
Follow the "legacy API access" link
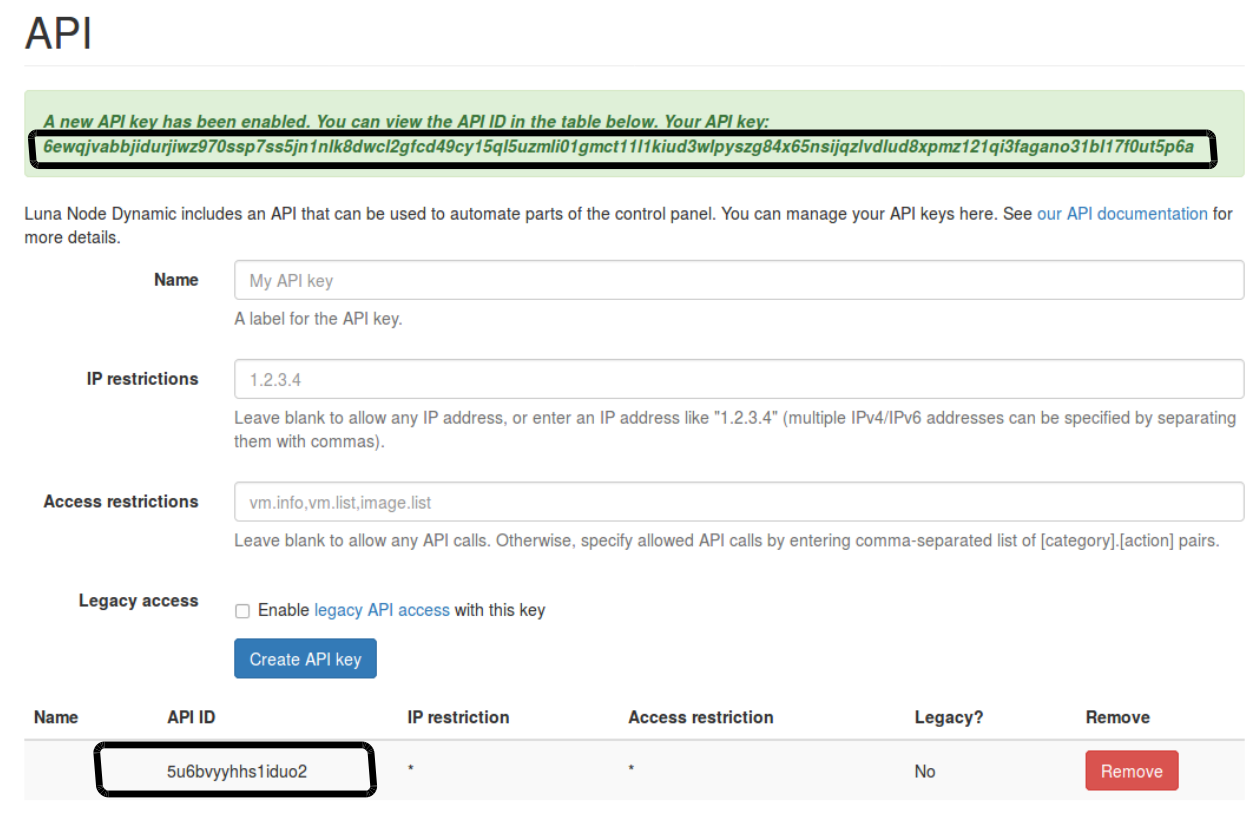coord(382,610)
